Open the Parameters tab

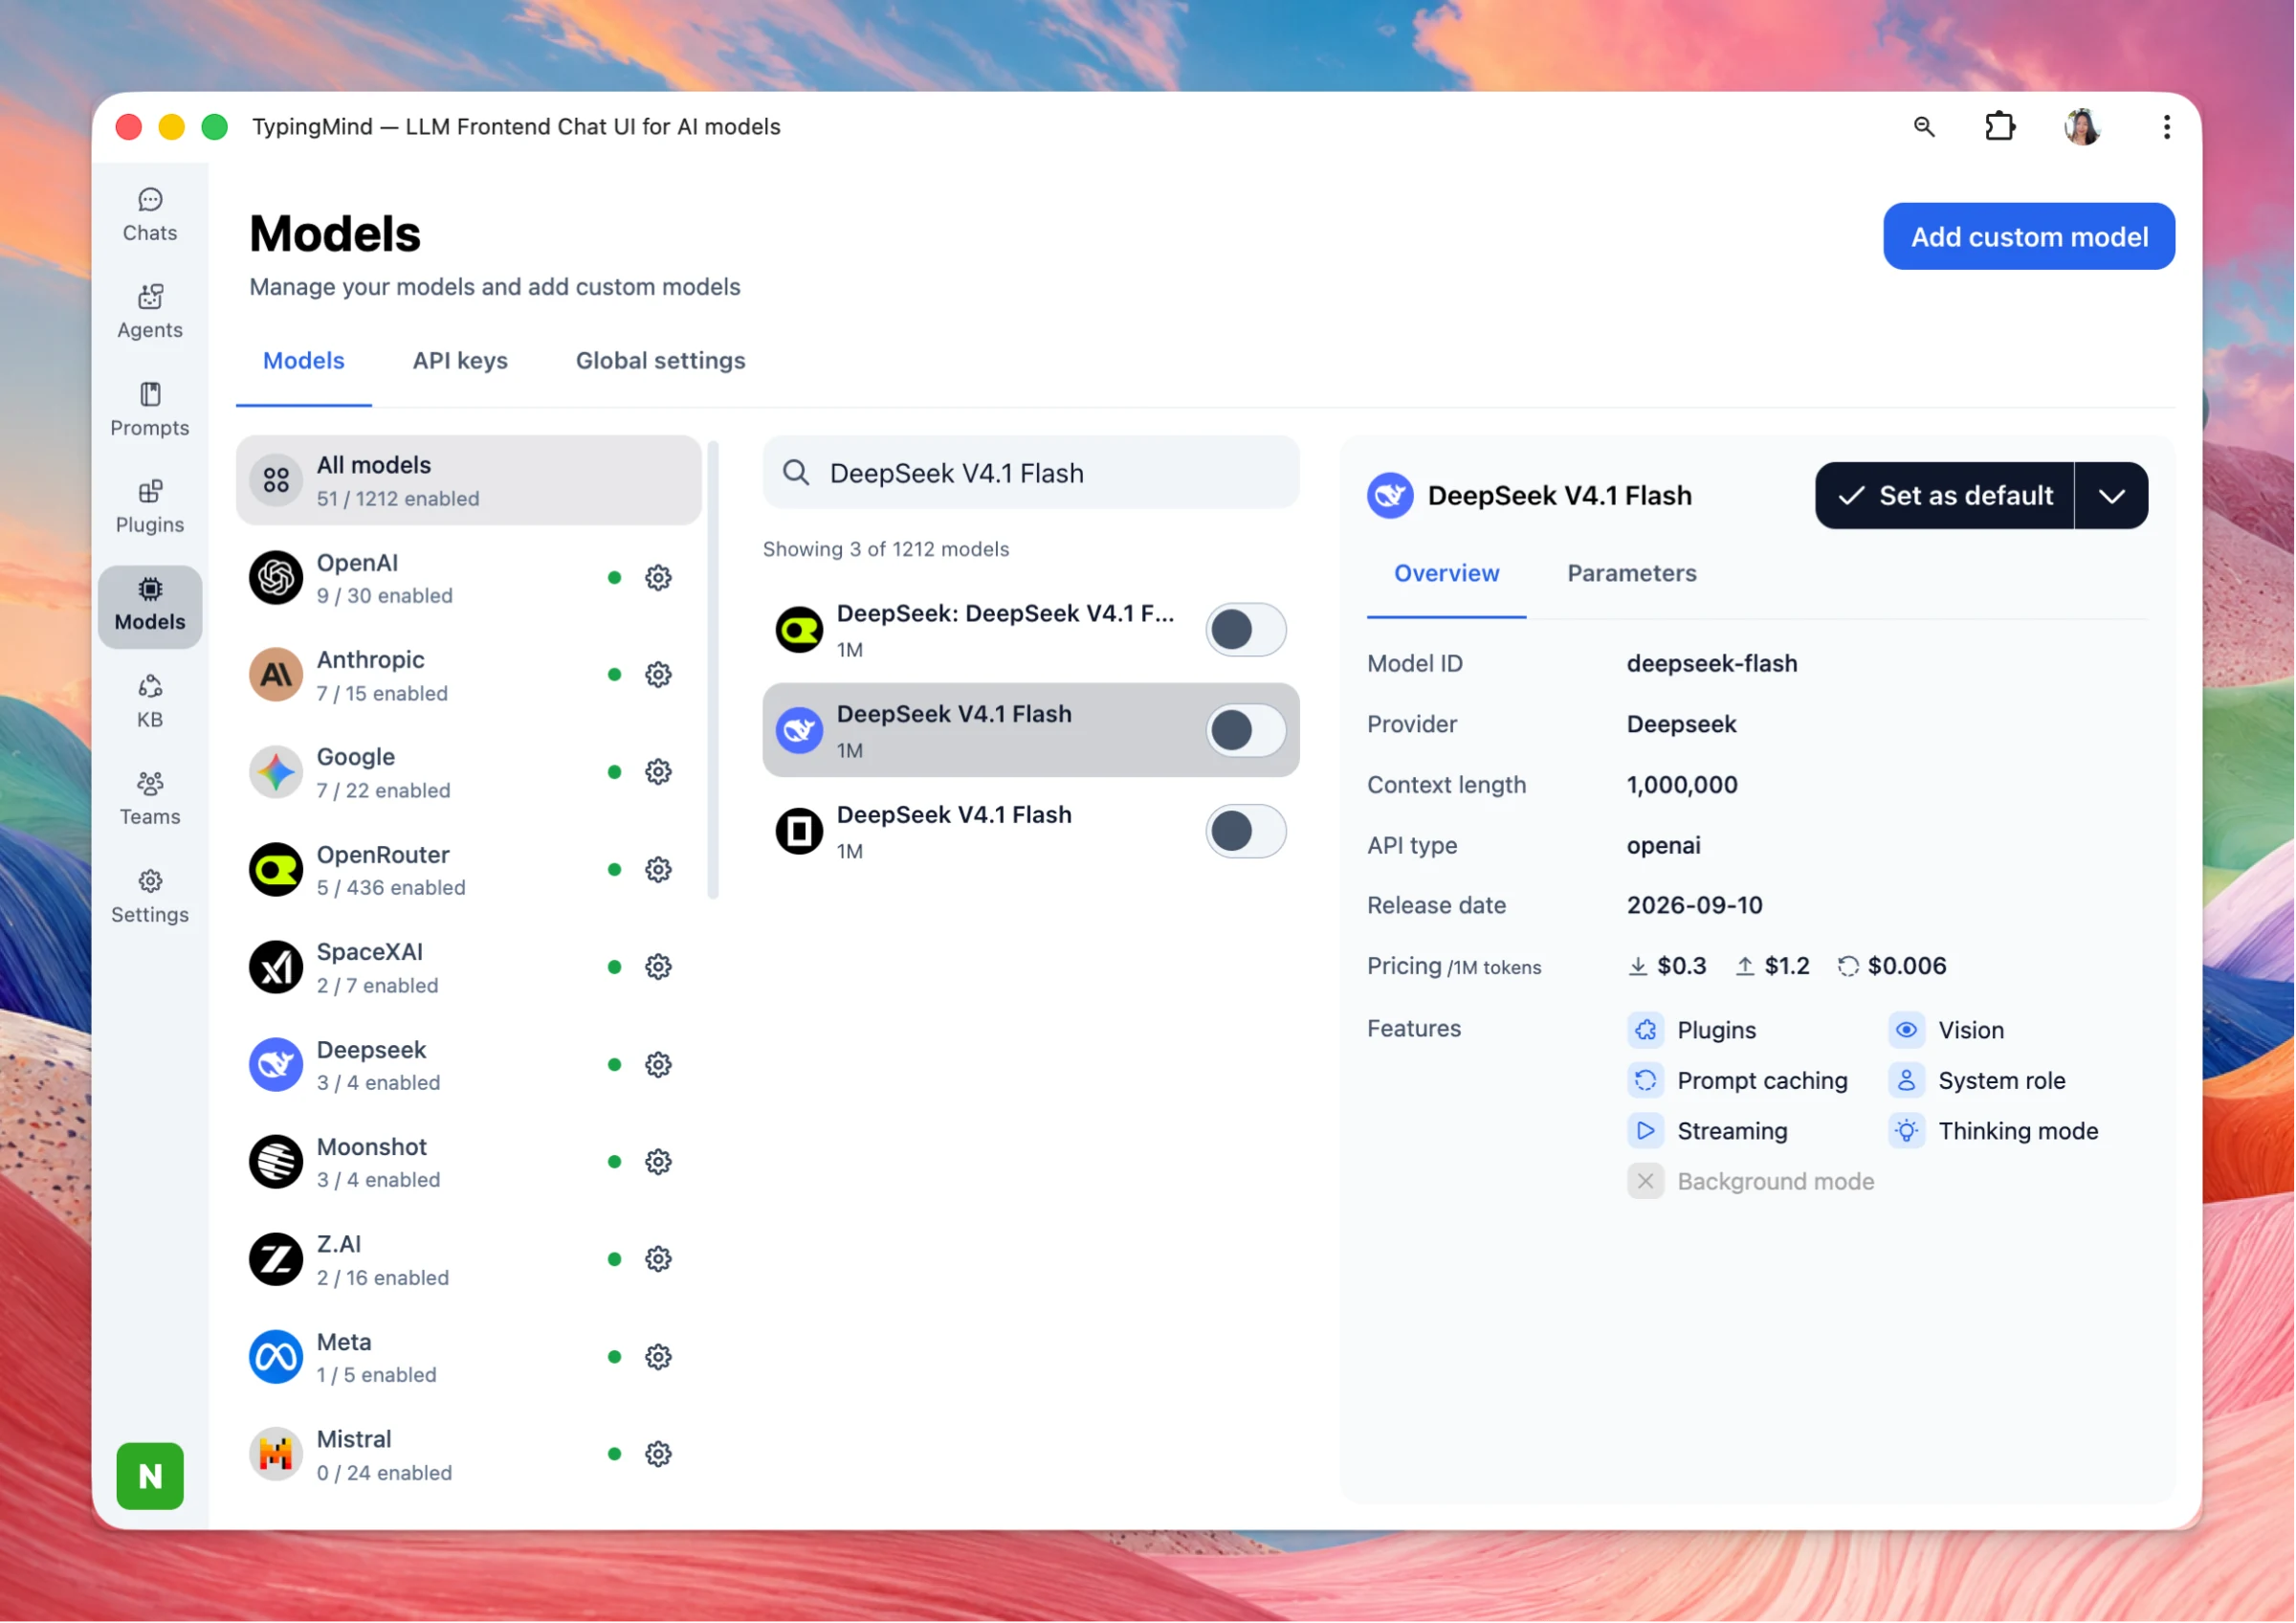pos(1632,574)
